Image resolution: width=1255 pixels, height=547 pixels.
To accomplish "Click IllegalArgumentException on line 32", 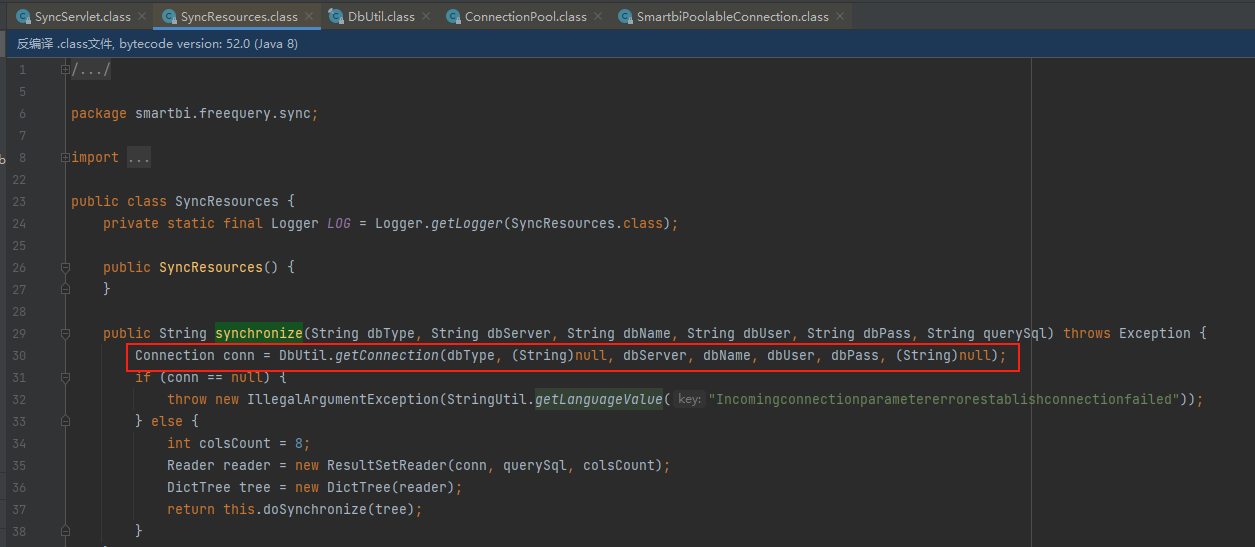I will pyautogui.click(x=343, y=399).
